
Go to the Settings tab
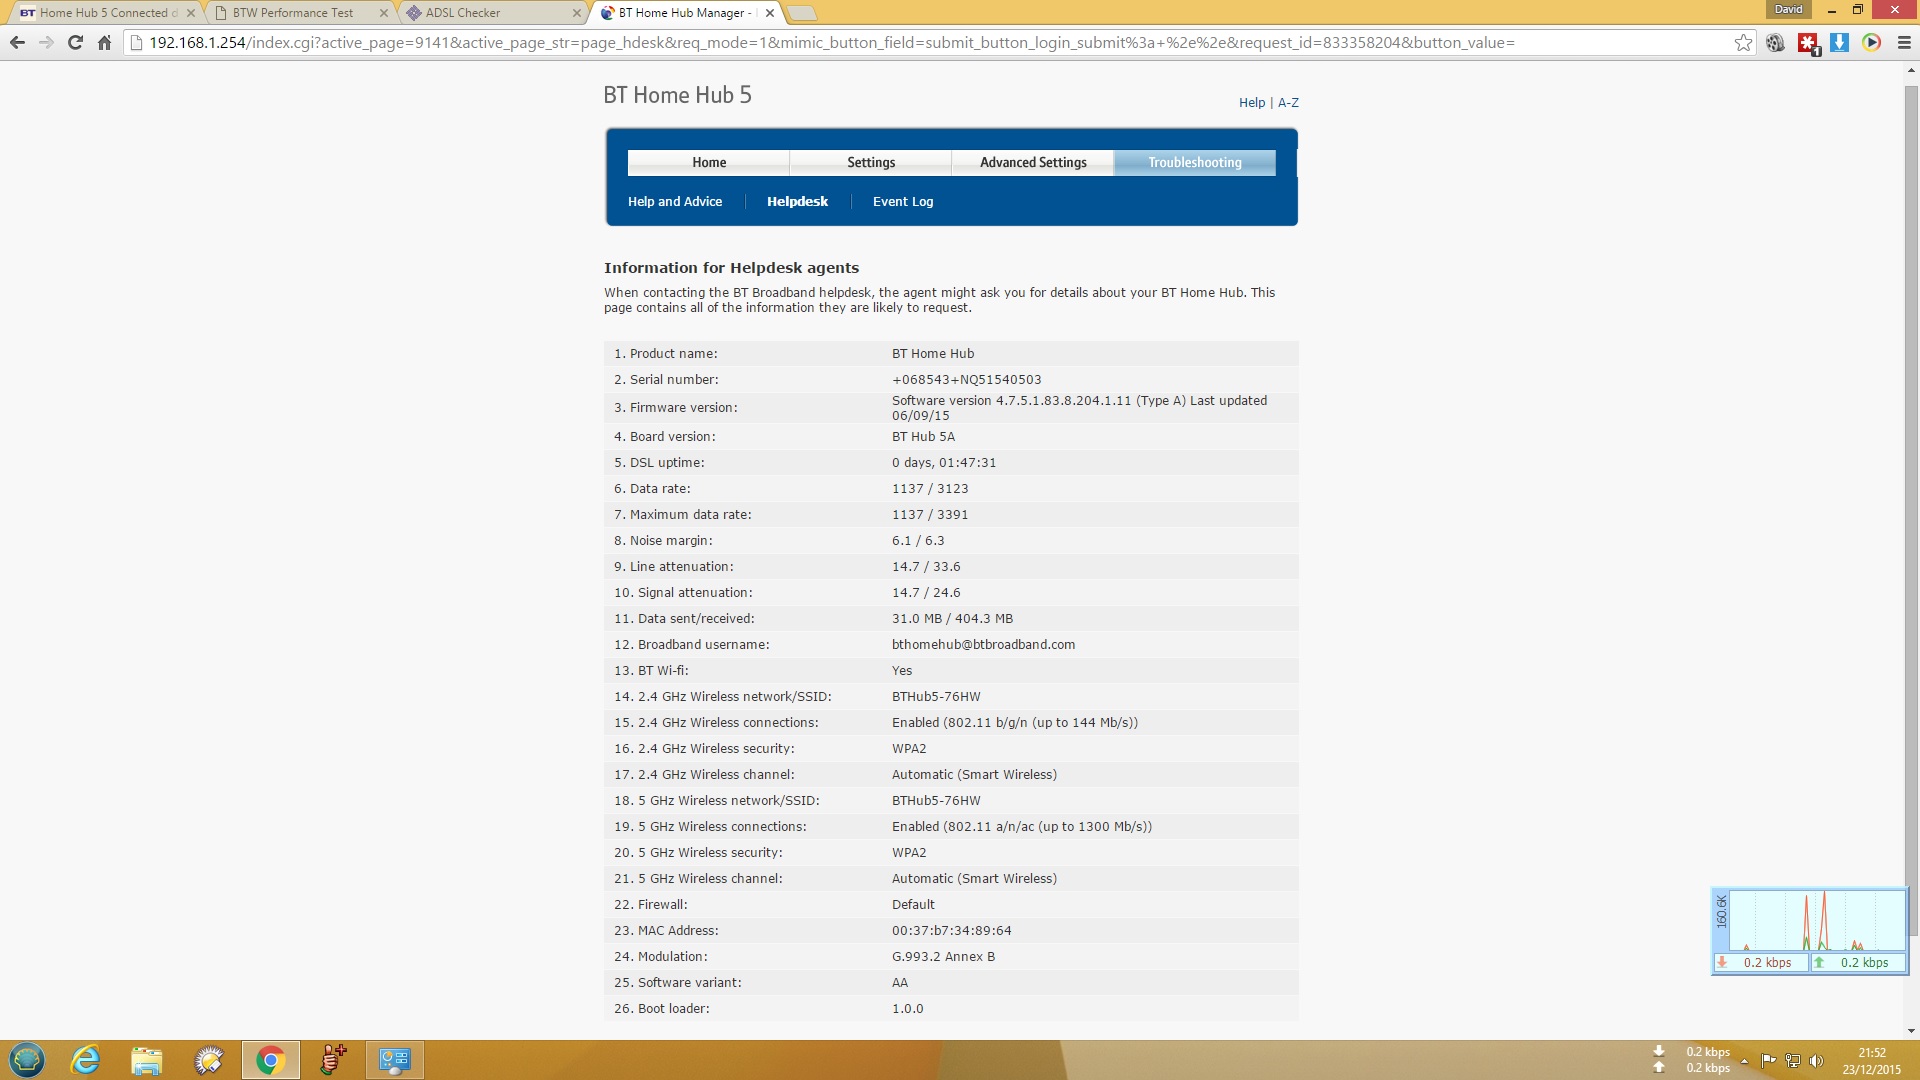click(x=870, y=162)
